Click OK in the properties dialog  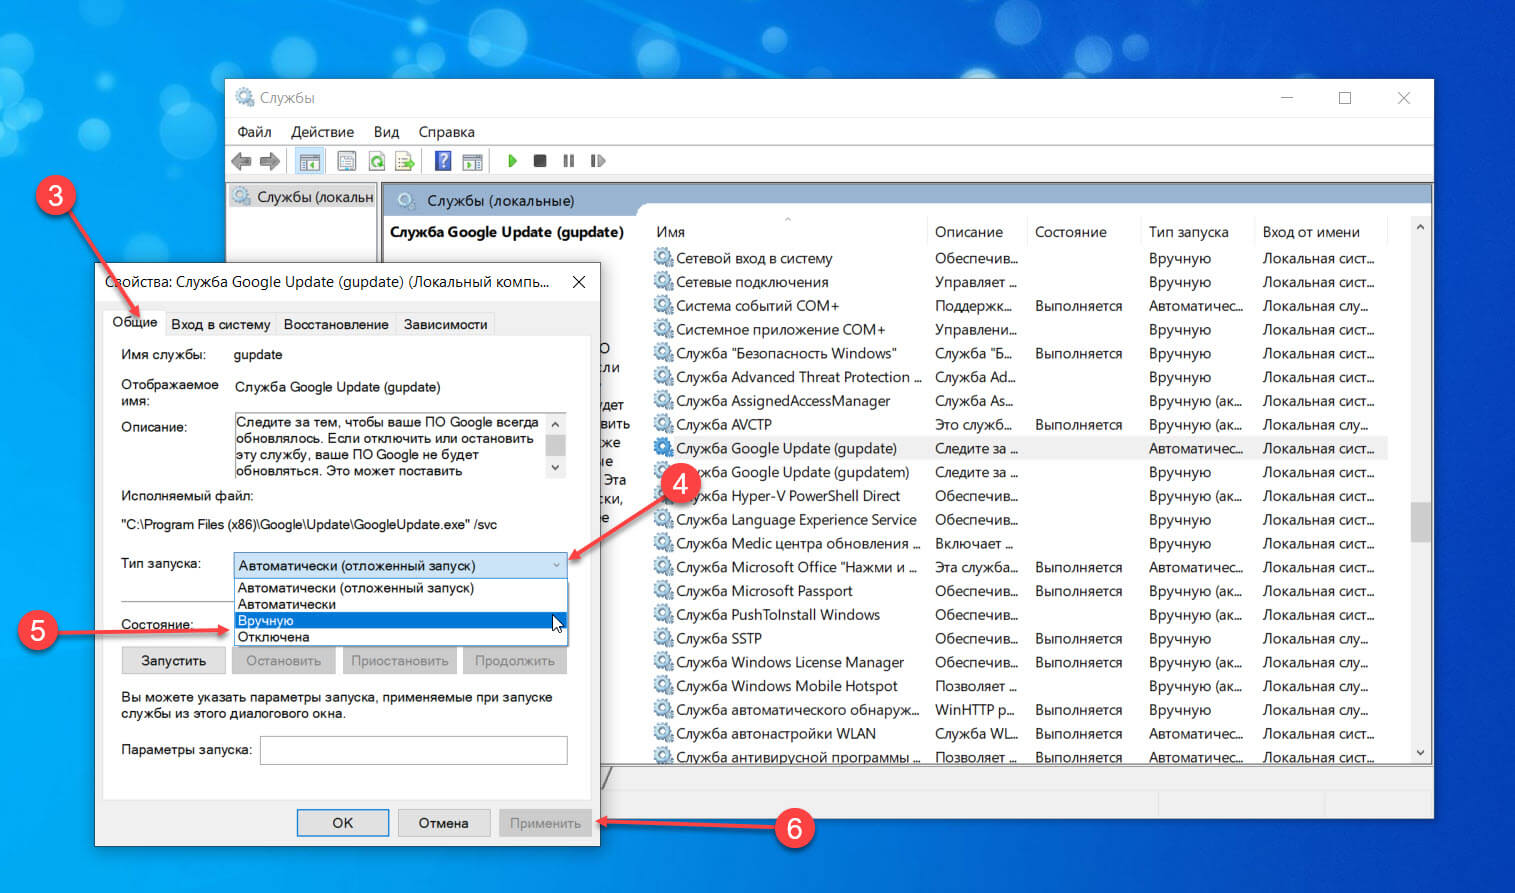click(x=343, y=823)
